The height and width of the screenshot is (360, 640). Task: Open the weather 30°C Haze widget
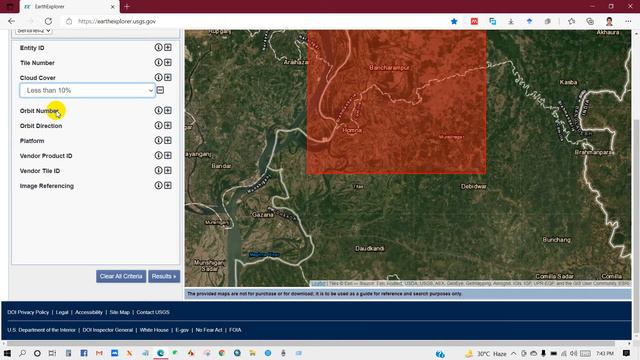pos(486,353)
